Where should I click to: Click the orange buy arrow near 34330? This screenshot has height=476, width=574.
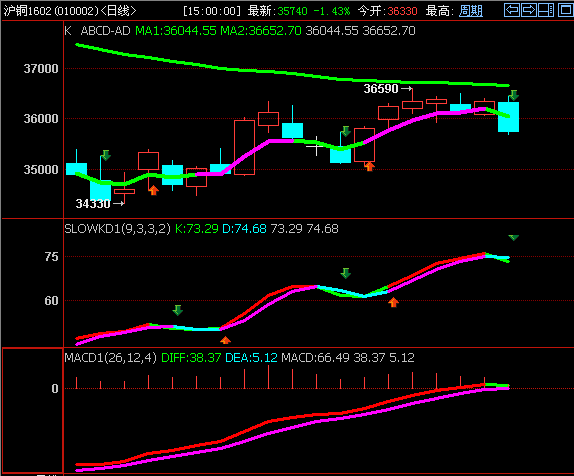click(x=153, y=190)
